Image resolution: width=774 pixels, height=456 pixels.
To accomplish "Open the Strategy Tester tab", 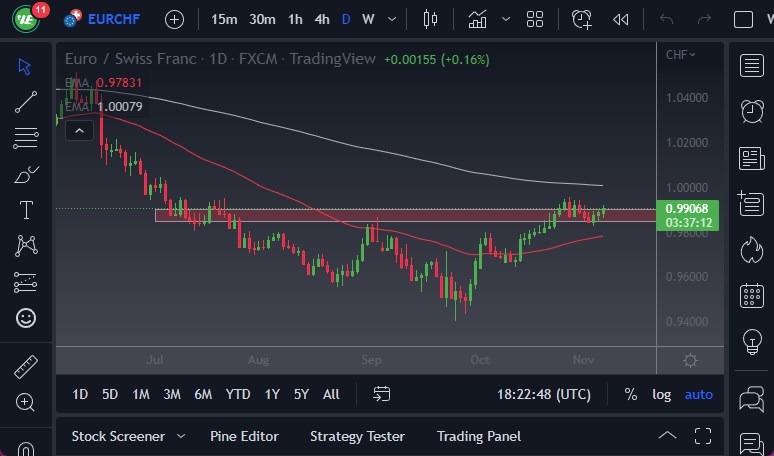I will [357, 436].
